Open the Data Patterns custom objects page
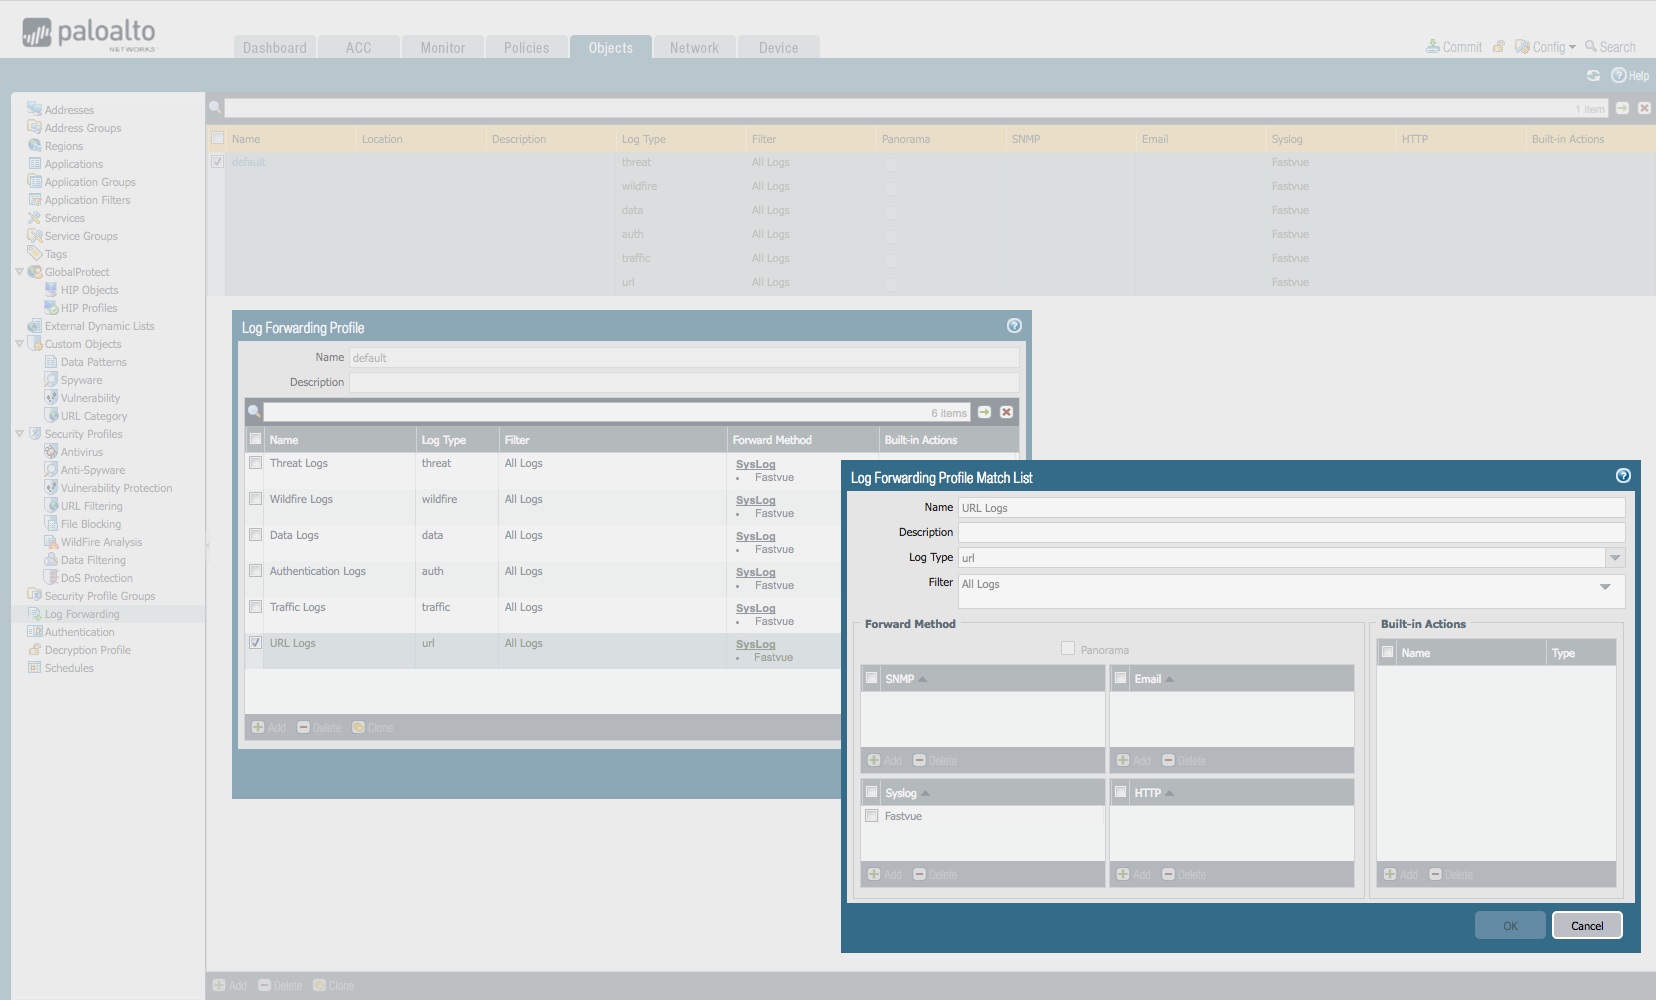Screen dimensions: 1656x1000 [93, 361]
